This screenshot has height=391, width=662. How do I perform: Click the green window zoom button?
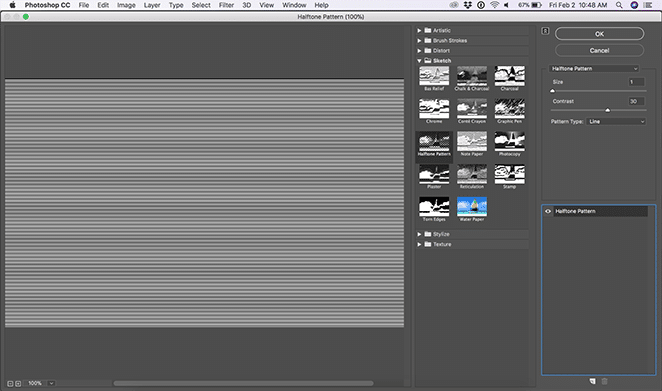point(26,16)
